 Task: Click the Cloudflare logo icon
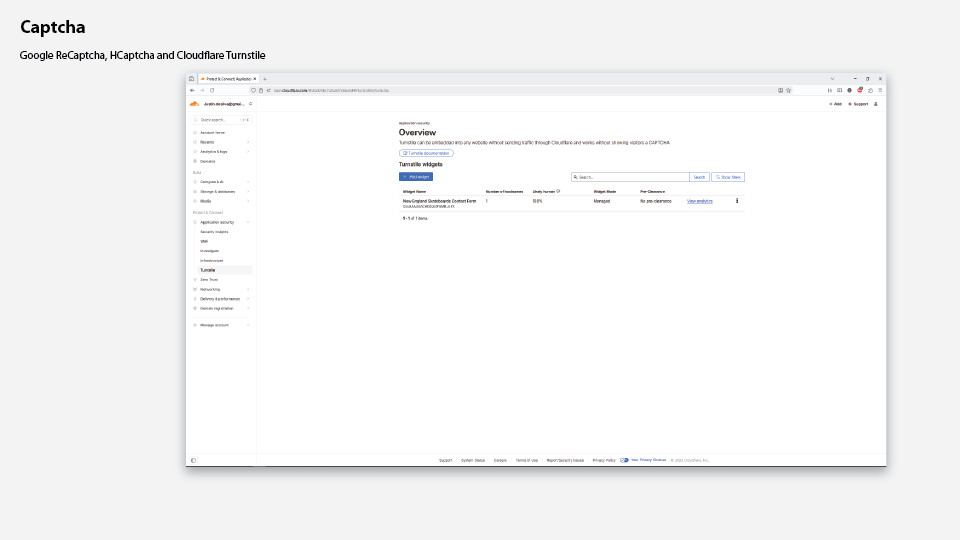pyautogui.click(x=195, y=103)
